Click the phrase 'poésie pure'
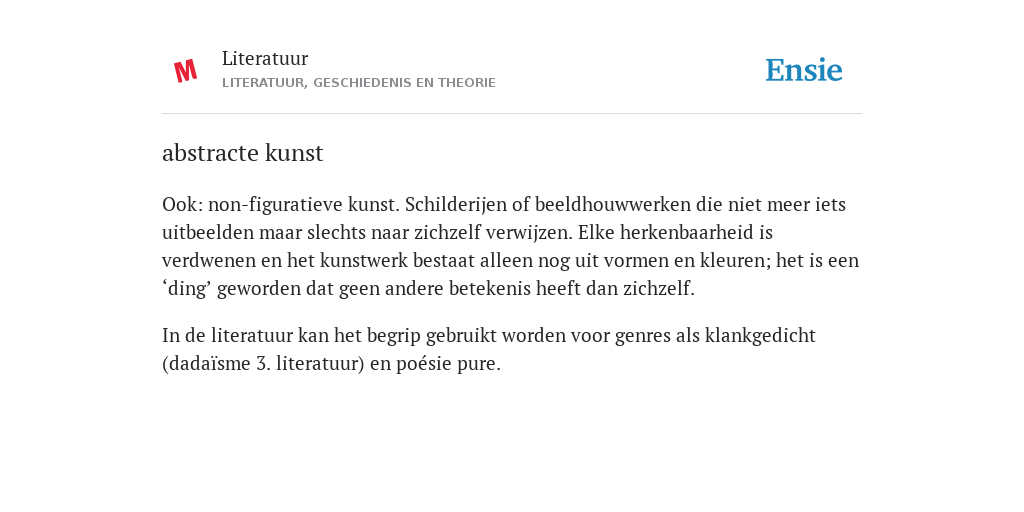 point(446,364)
